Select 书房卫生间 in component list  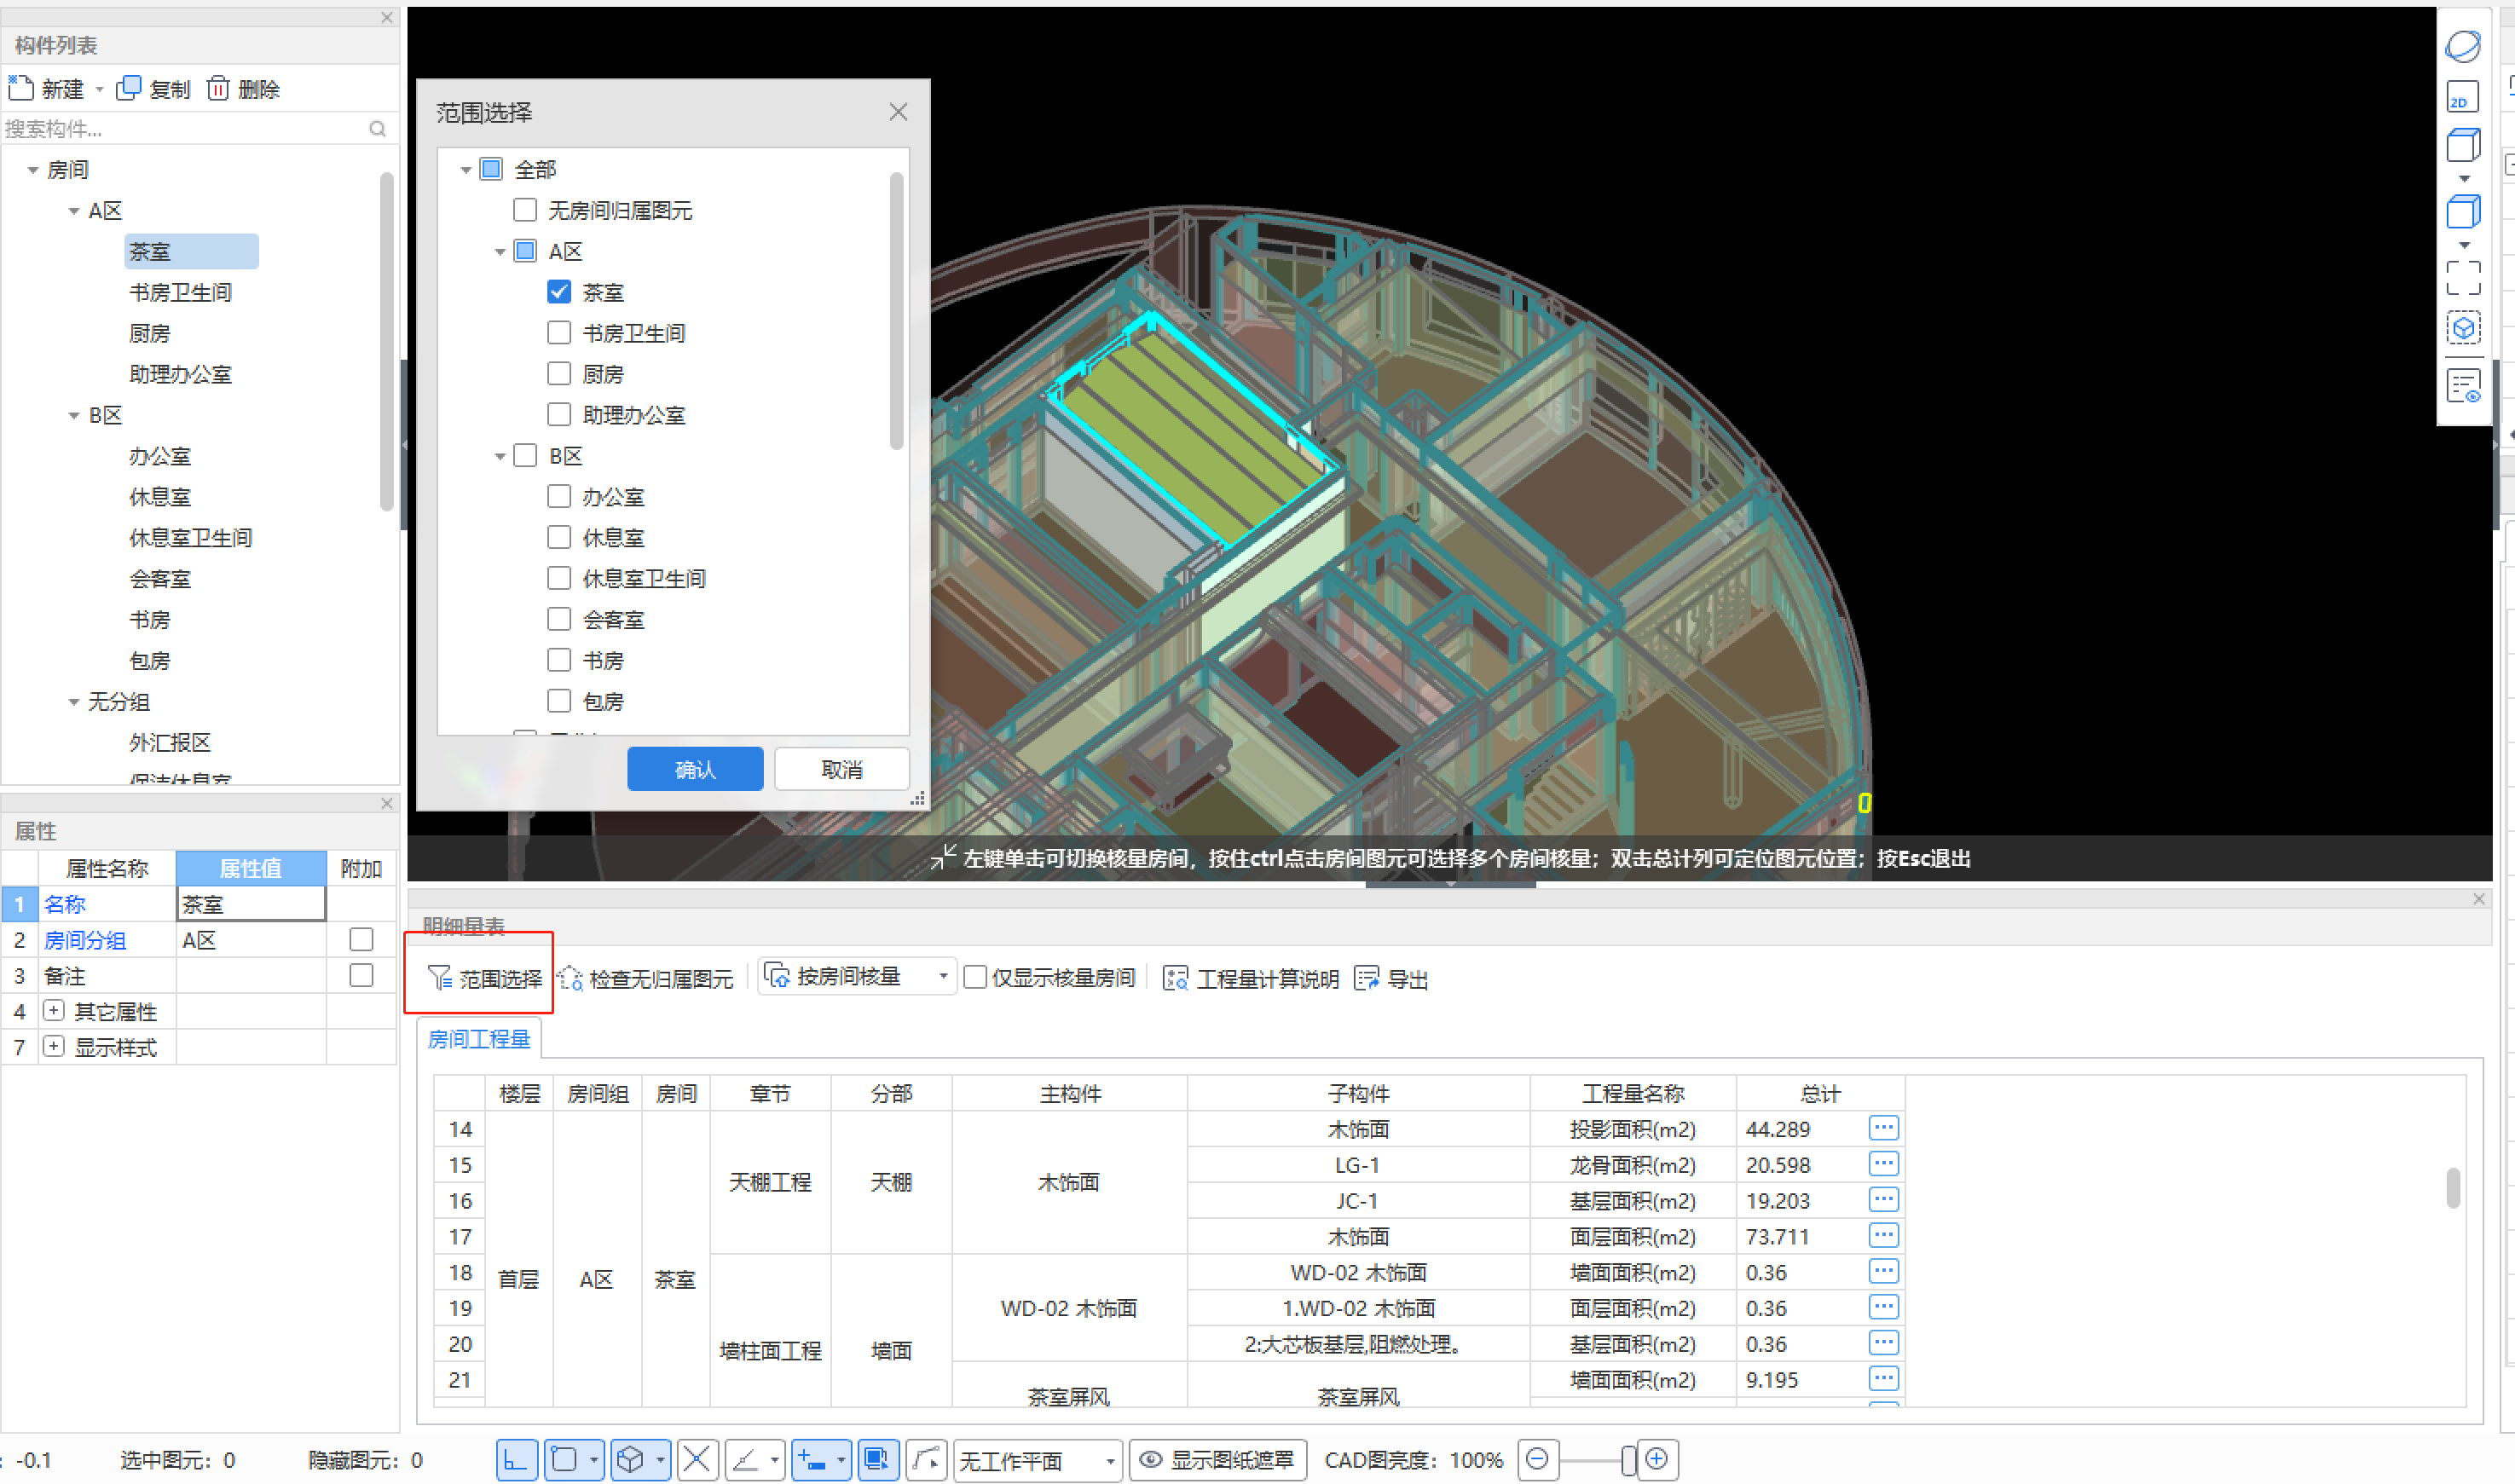click(x=181, y=293)
